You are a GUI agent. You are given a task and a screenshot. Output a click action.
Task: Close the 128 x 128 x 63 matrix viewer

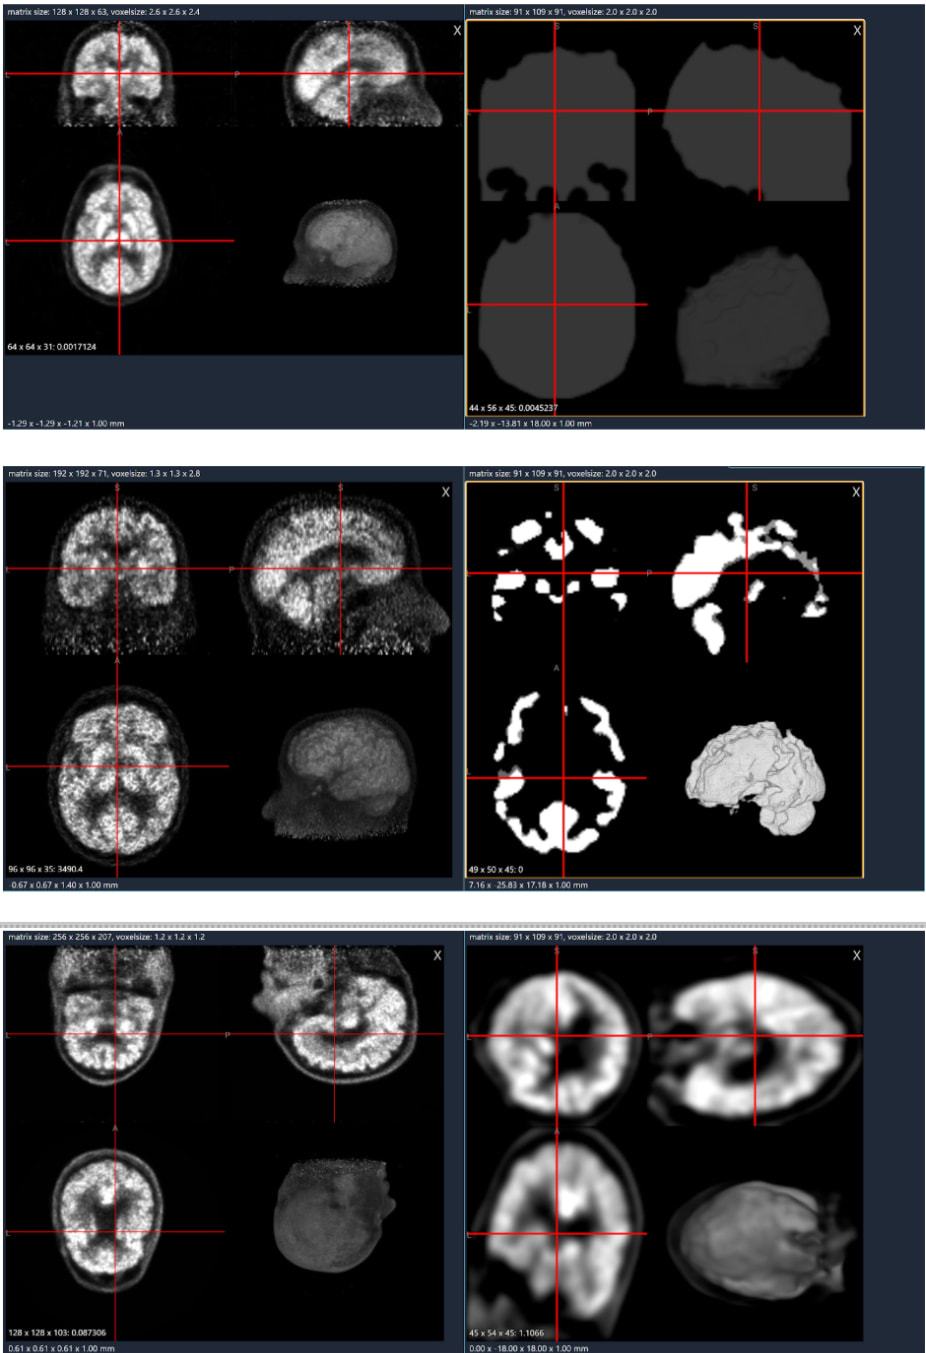[x=457, y=31]
